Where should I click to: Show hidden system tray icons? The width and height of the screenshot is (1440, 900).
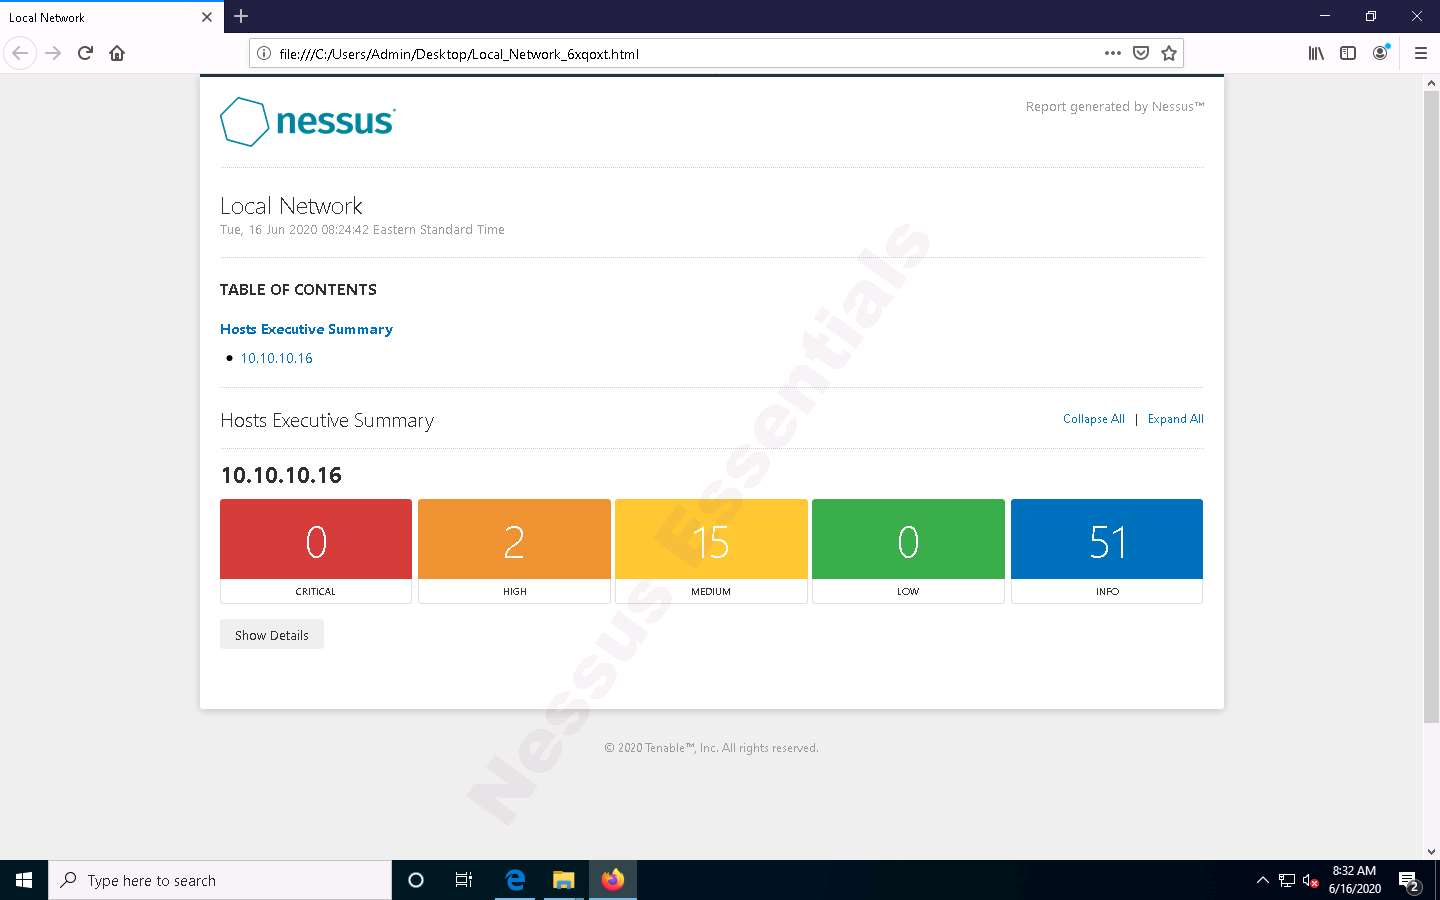coord(1262,880)
